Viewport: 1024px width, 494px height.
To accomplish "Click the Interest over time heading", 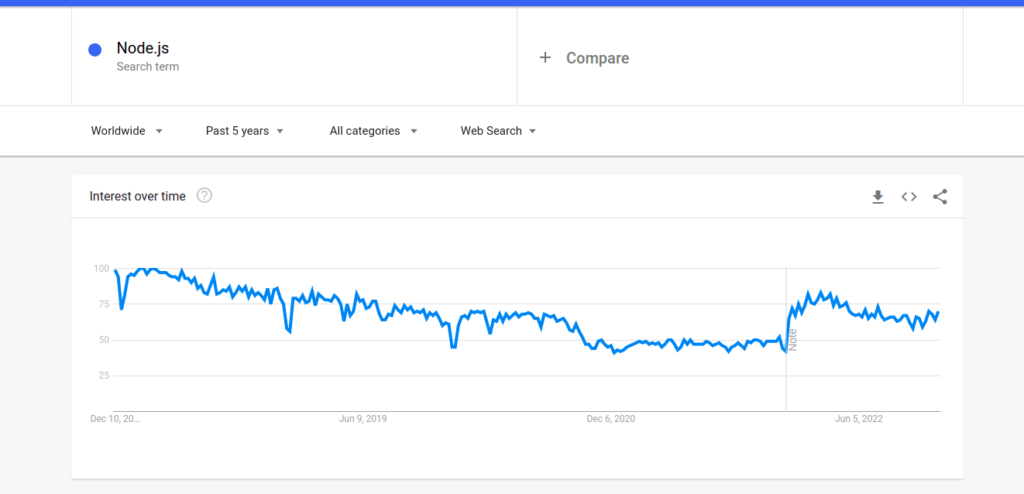I will tap(138, 197).
